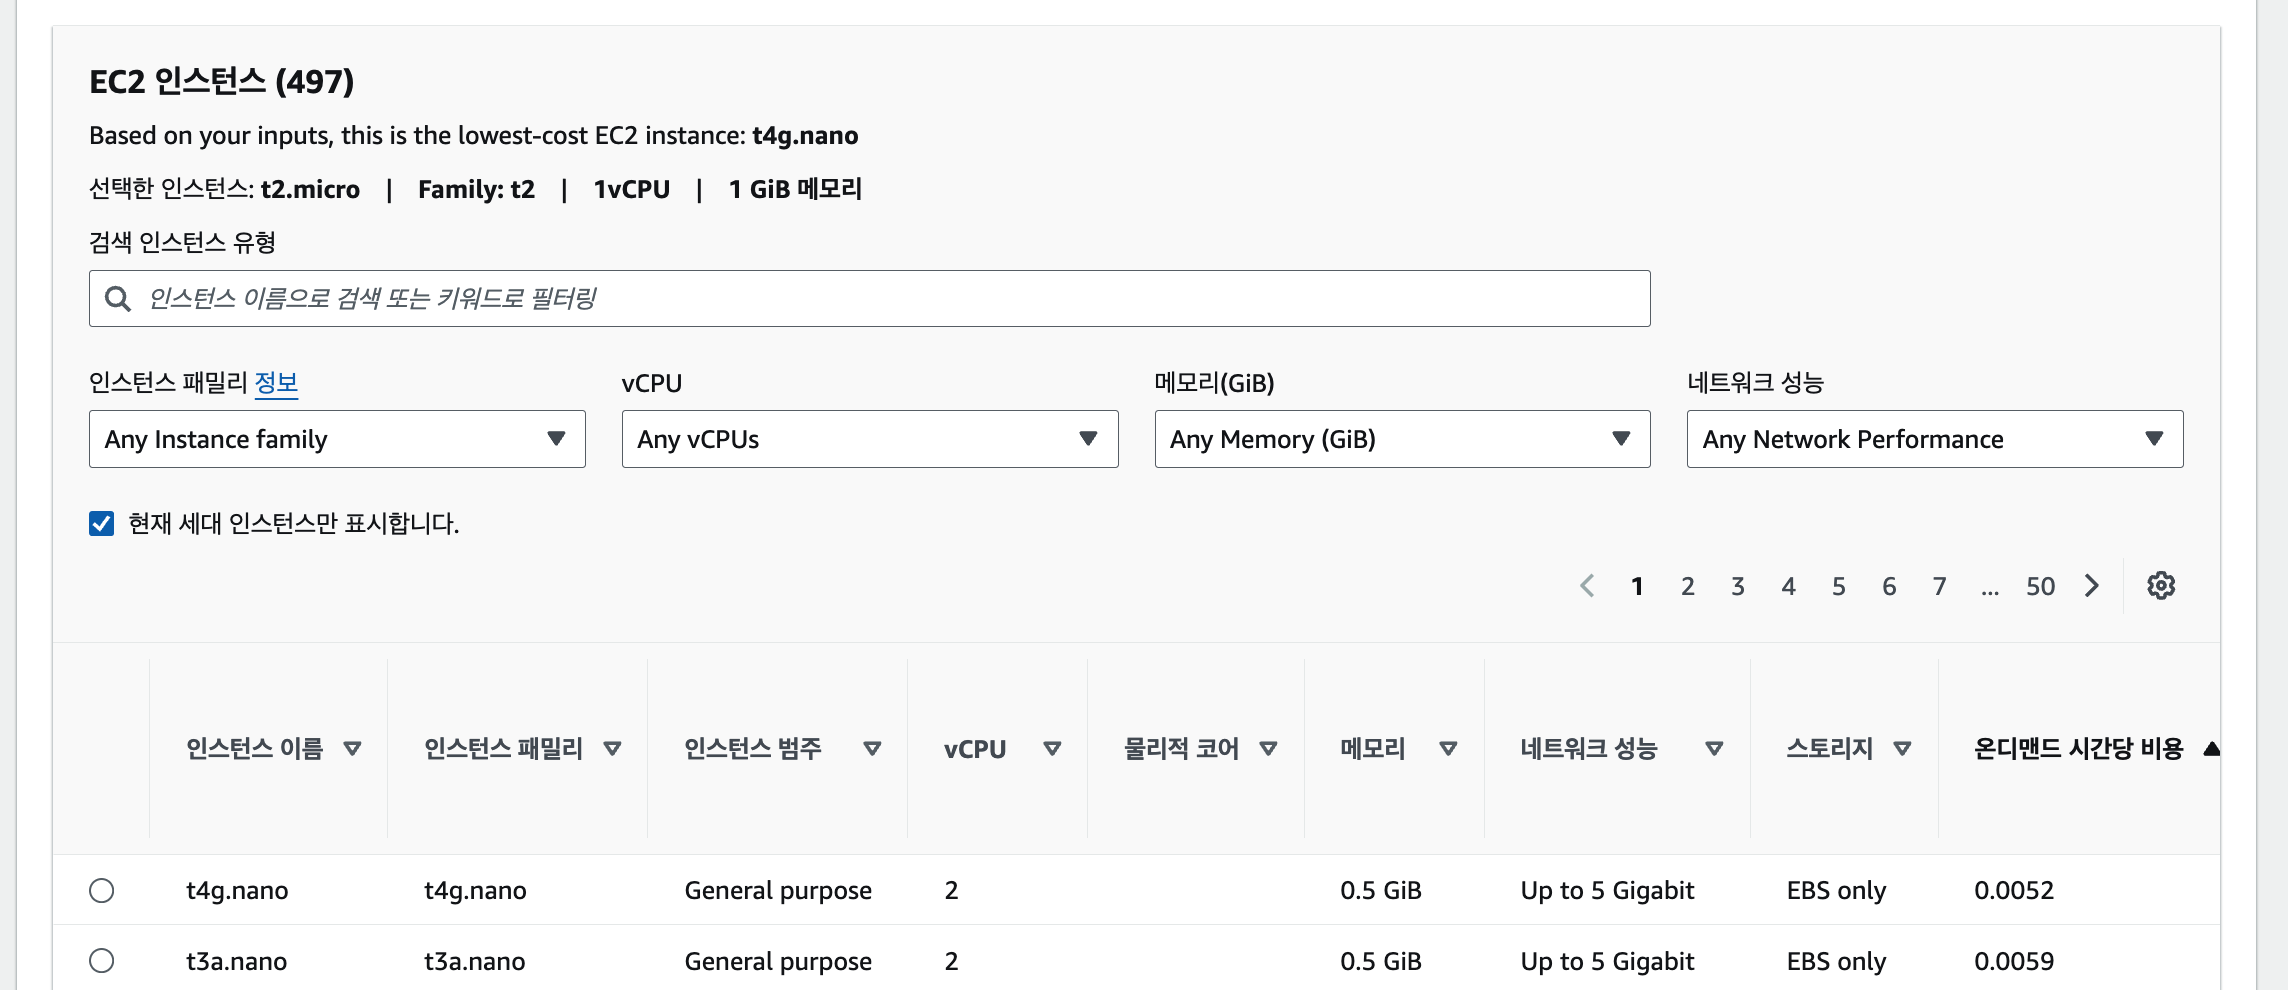Go to next page arrow
The image size is (2288, 990).
tap(2092, 586)
